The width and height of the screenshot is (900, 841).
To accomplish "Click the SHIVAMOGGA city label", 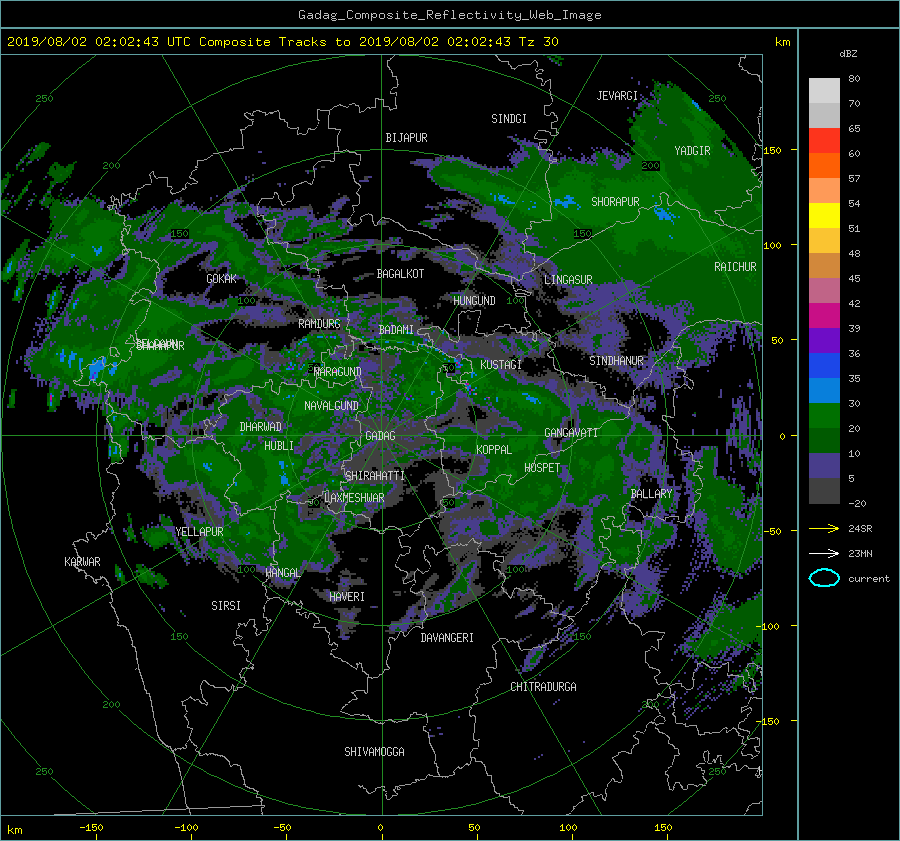I will tap(374, 752).
